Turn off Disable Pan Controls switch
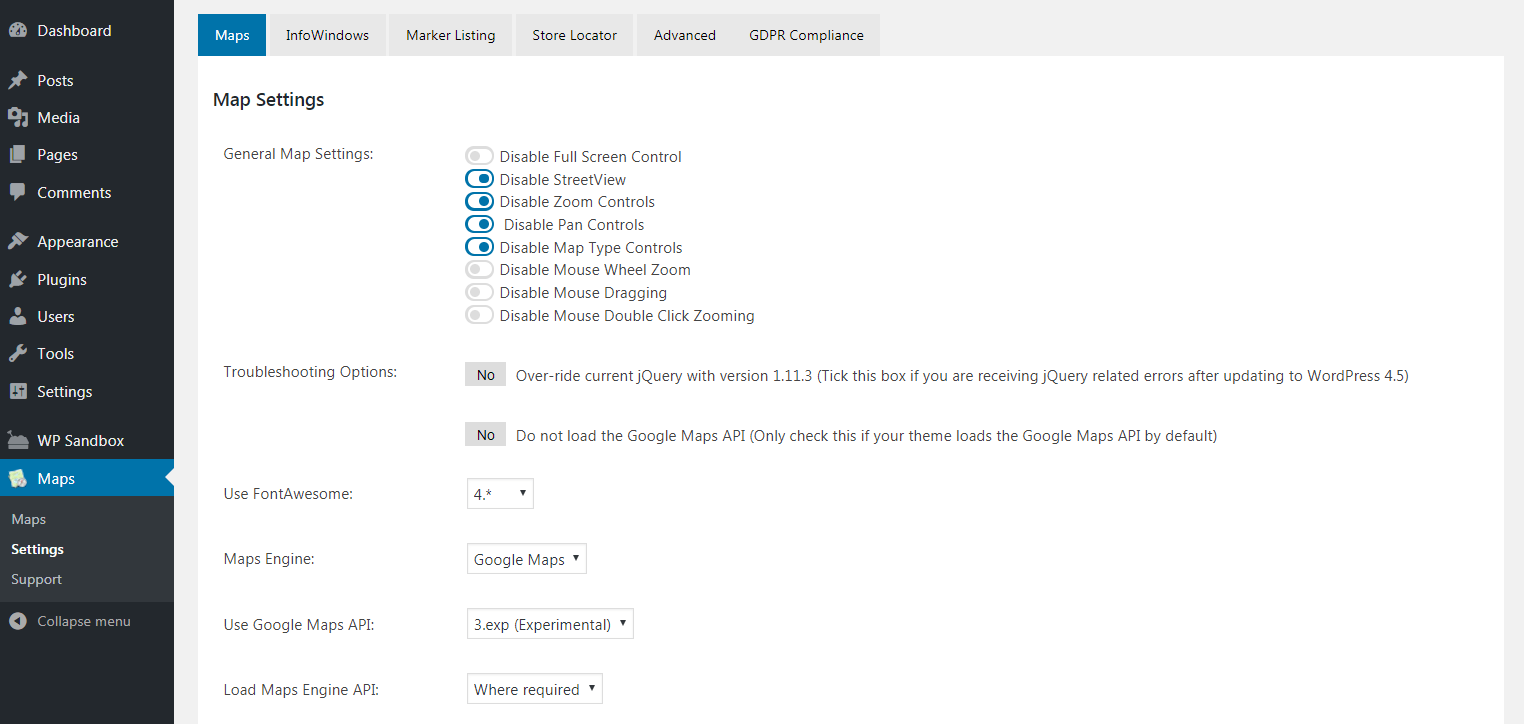Image resolution: width=1524 pixels, height=724 pixels. coord(479,224)
